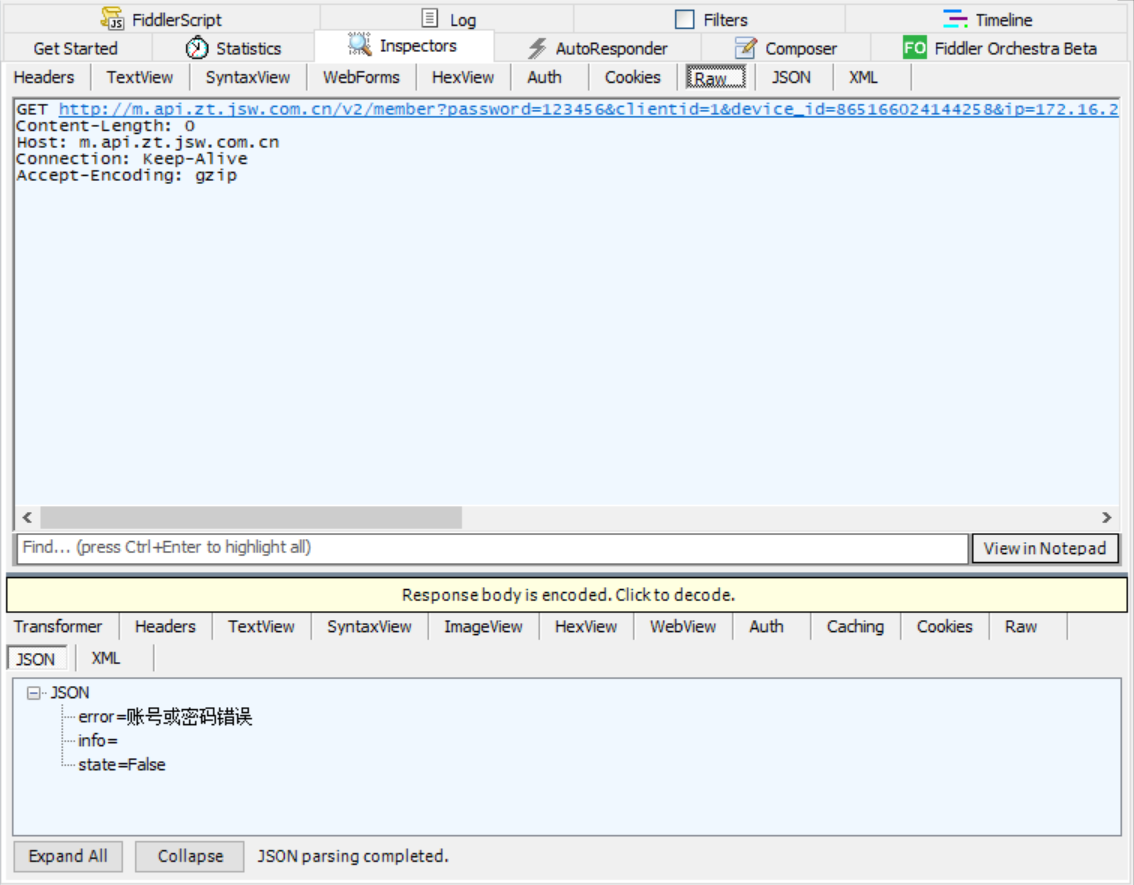Select request JSON inspector tab

[x=791, y=77]
